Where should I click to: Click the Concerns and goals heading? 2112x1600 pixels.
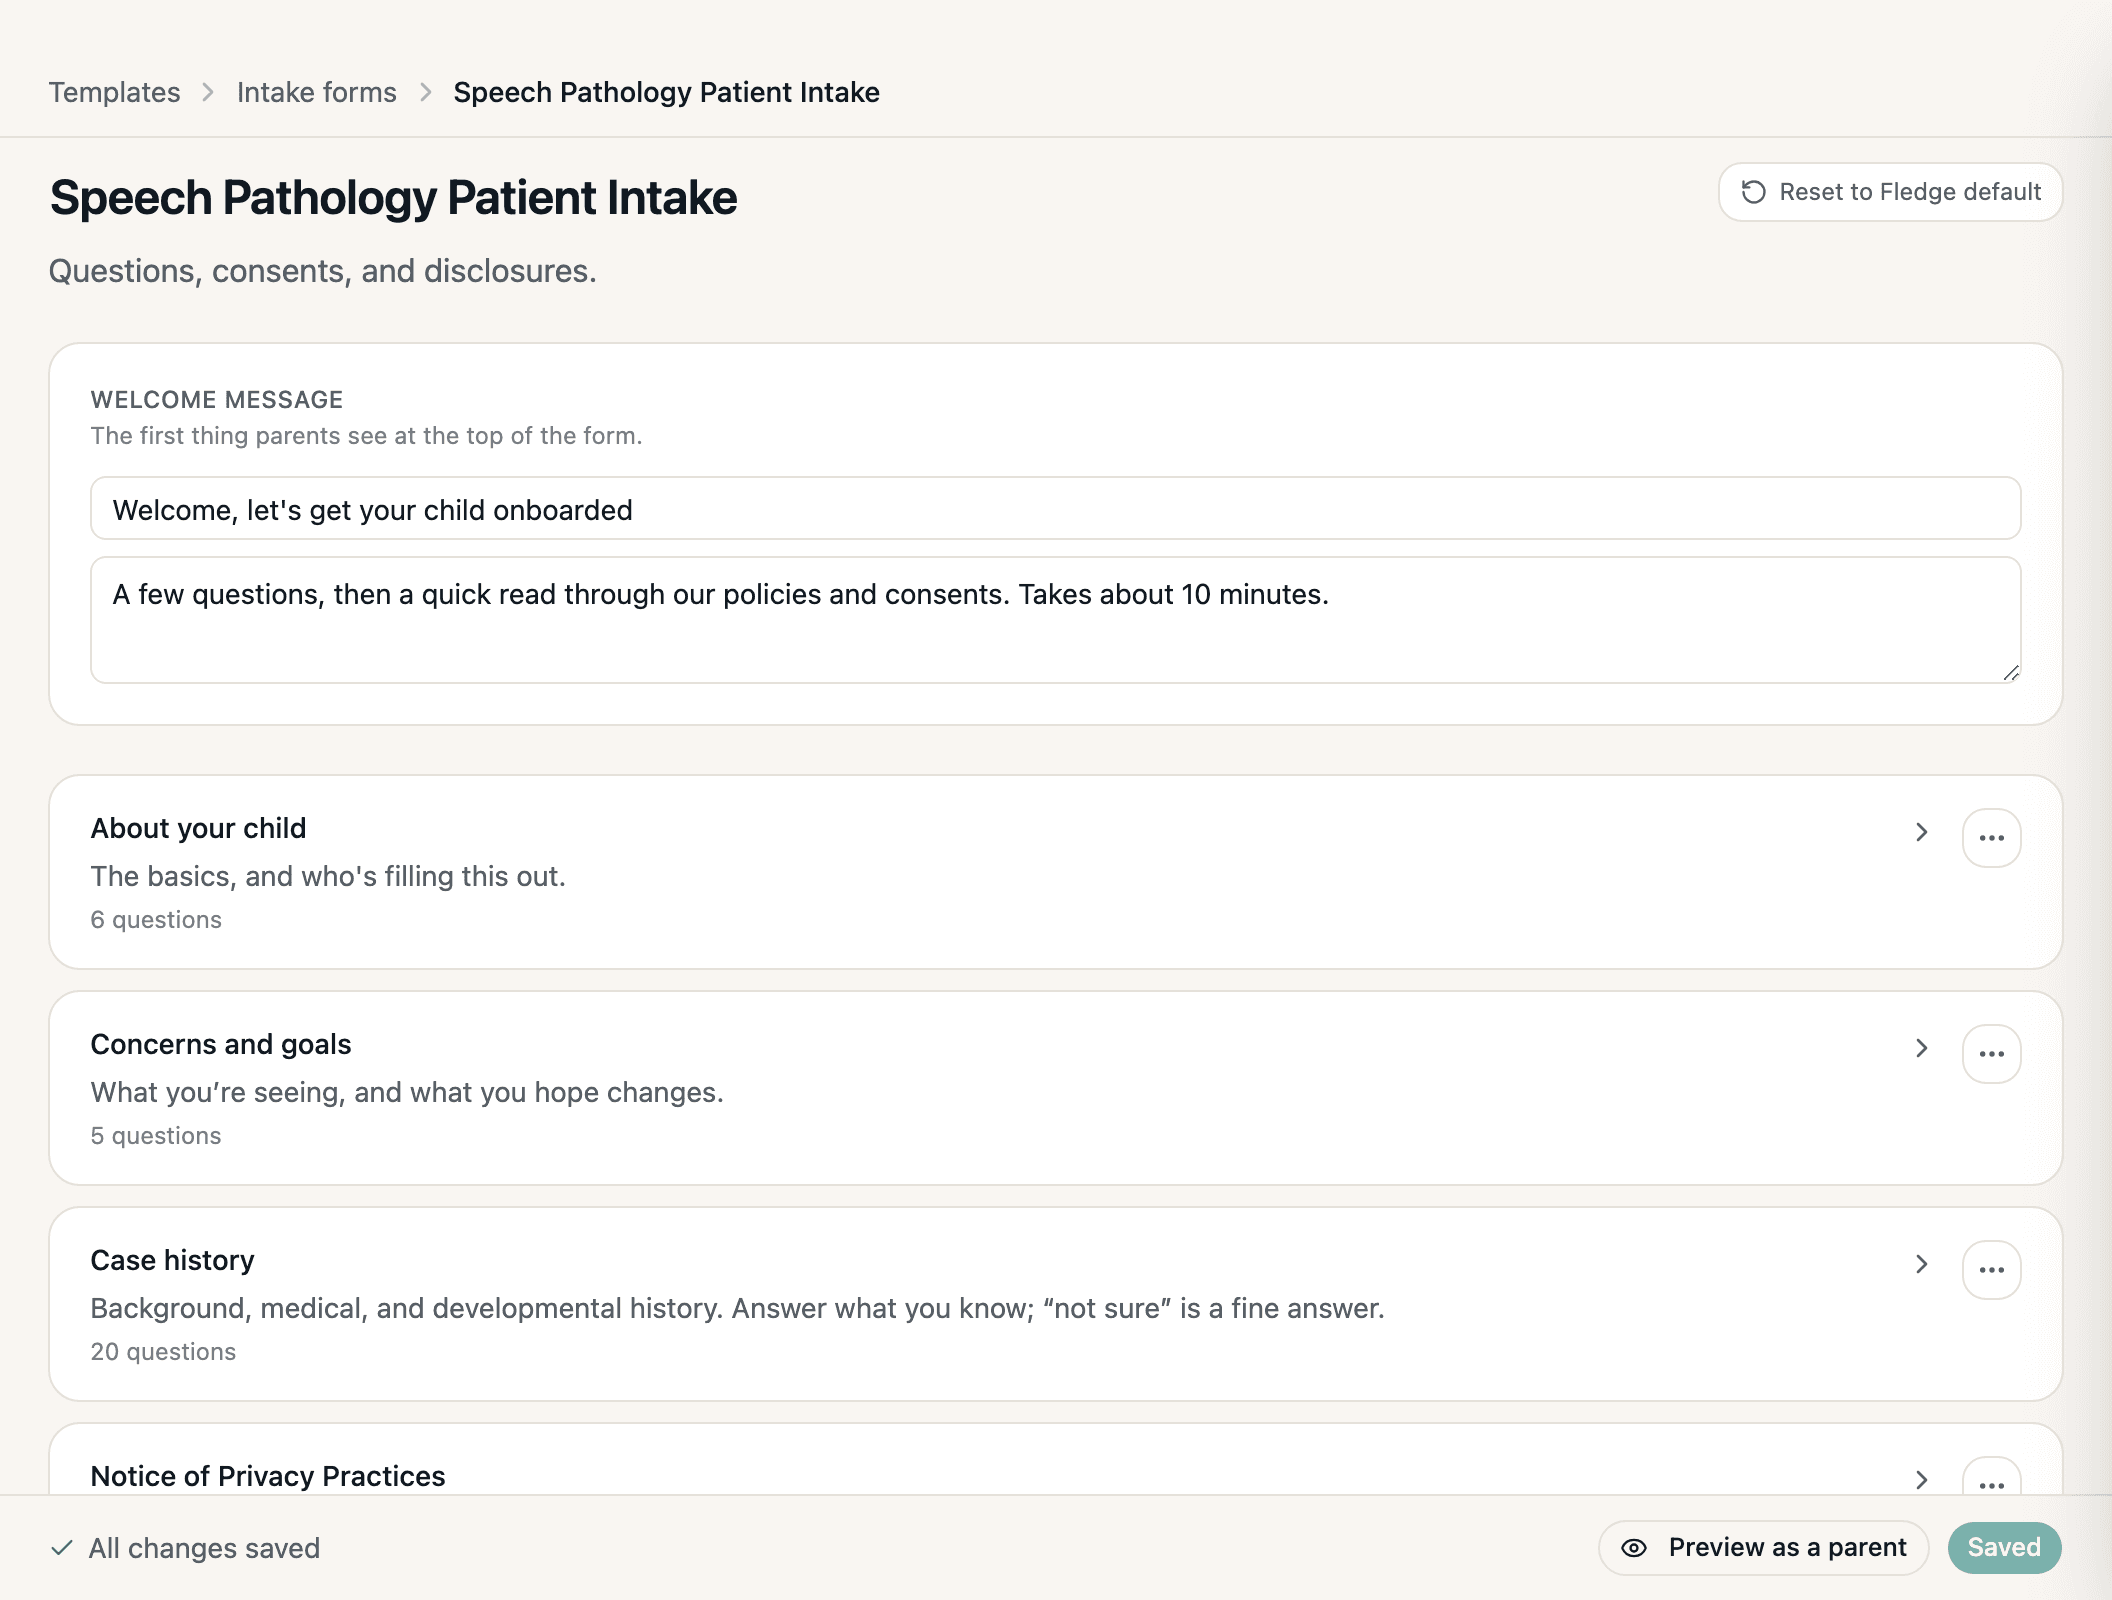tap(221, 1044)
